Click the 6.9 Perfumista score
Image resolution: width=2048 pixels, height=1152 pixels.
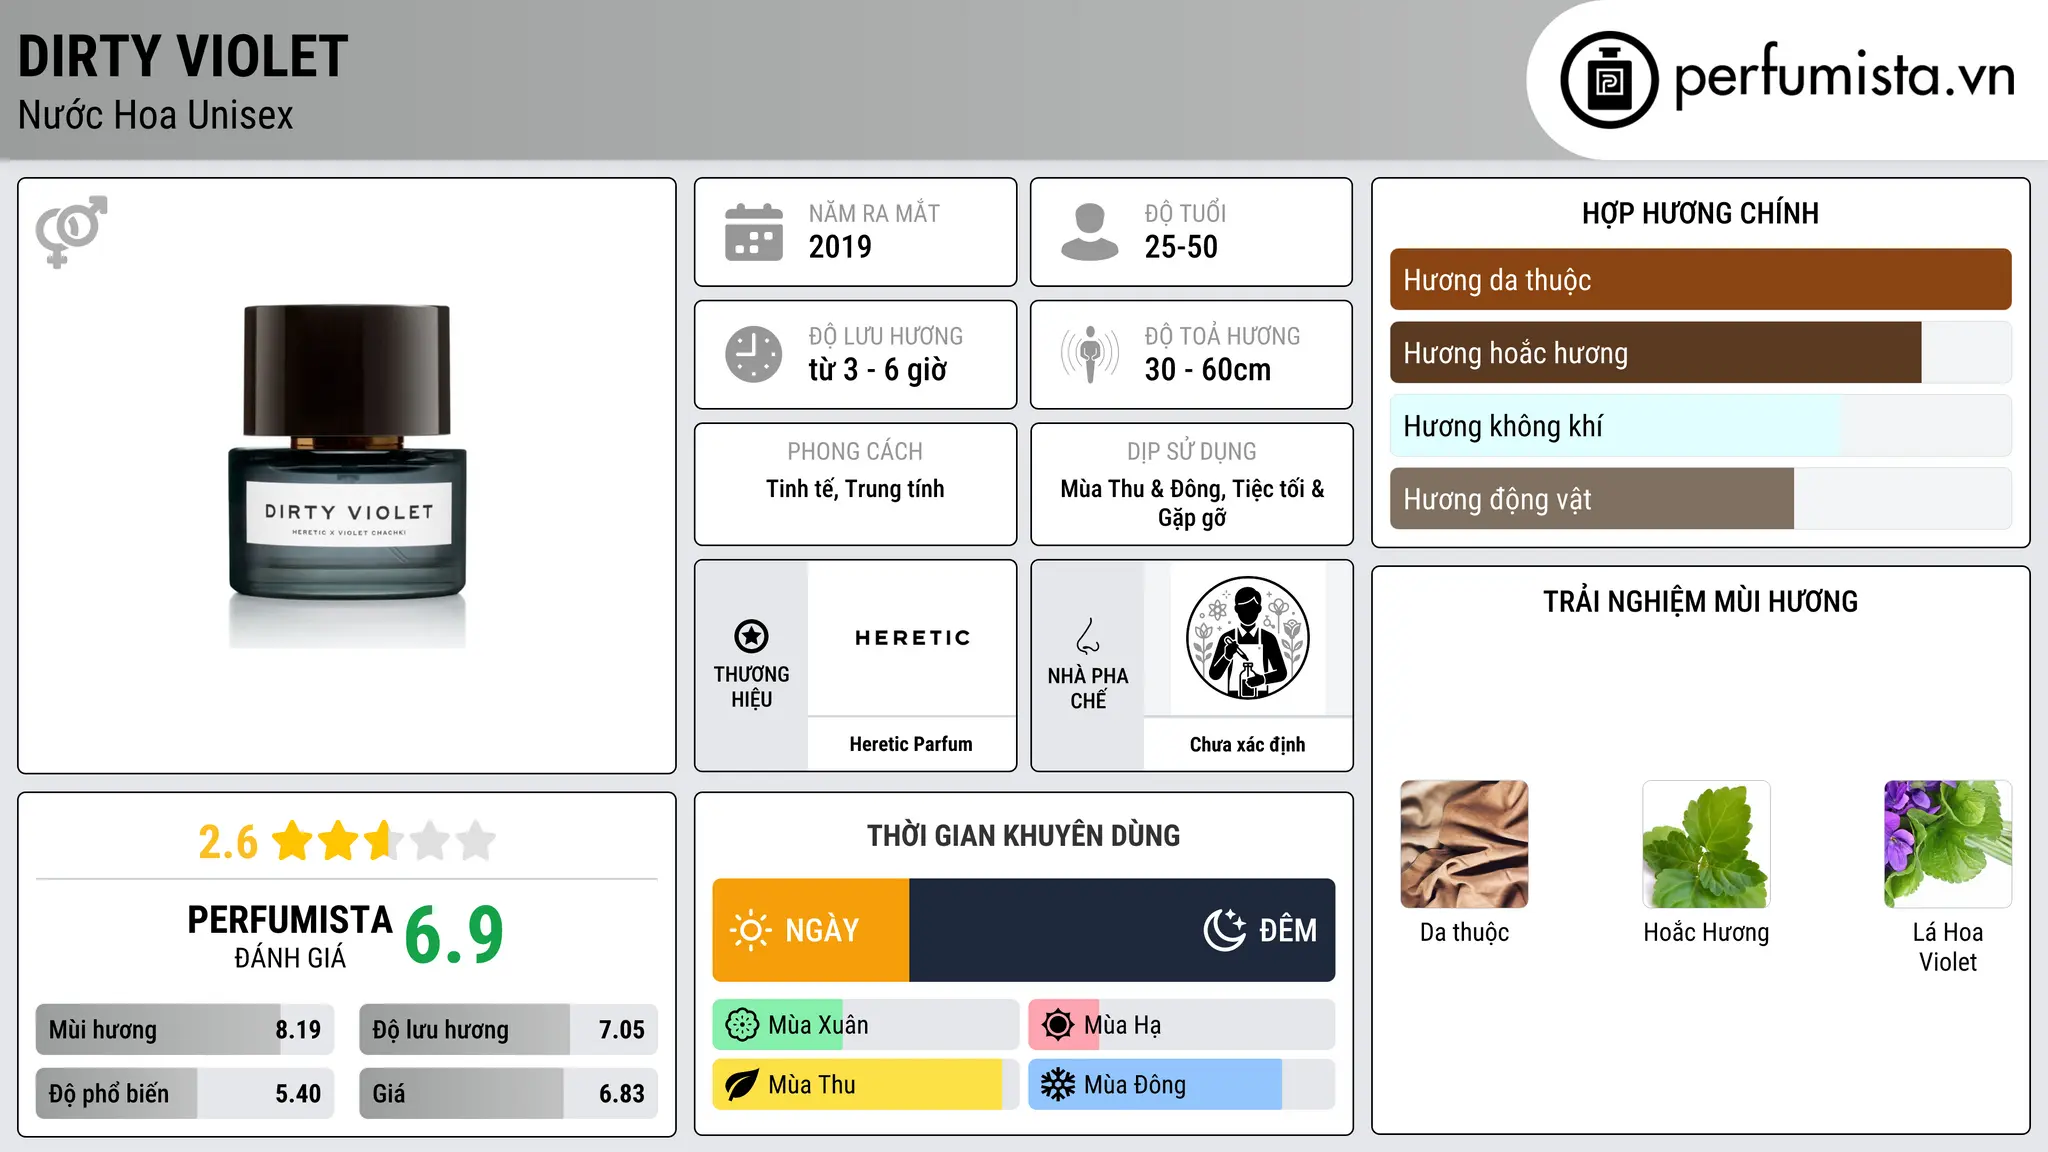(x=454, y=935)
